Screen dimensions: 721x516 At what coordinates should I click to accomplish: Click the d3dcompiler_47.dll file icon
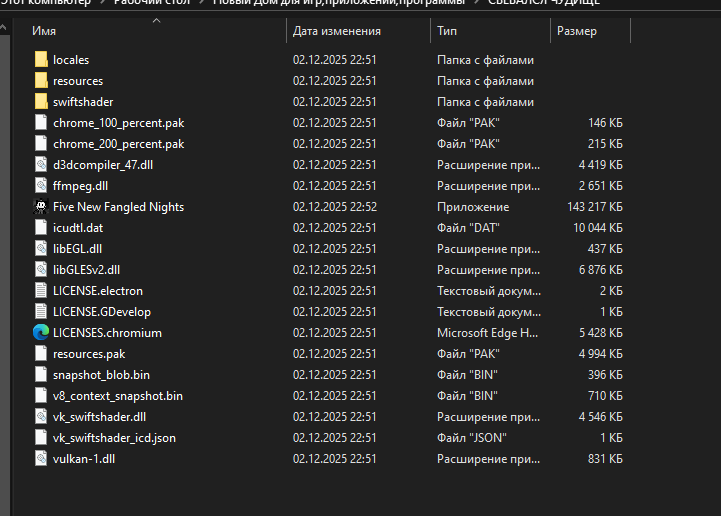click(41, 165)
